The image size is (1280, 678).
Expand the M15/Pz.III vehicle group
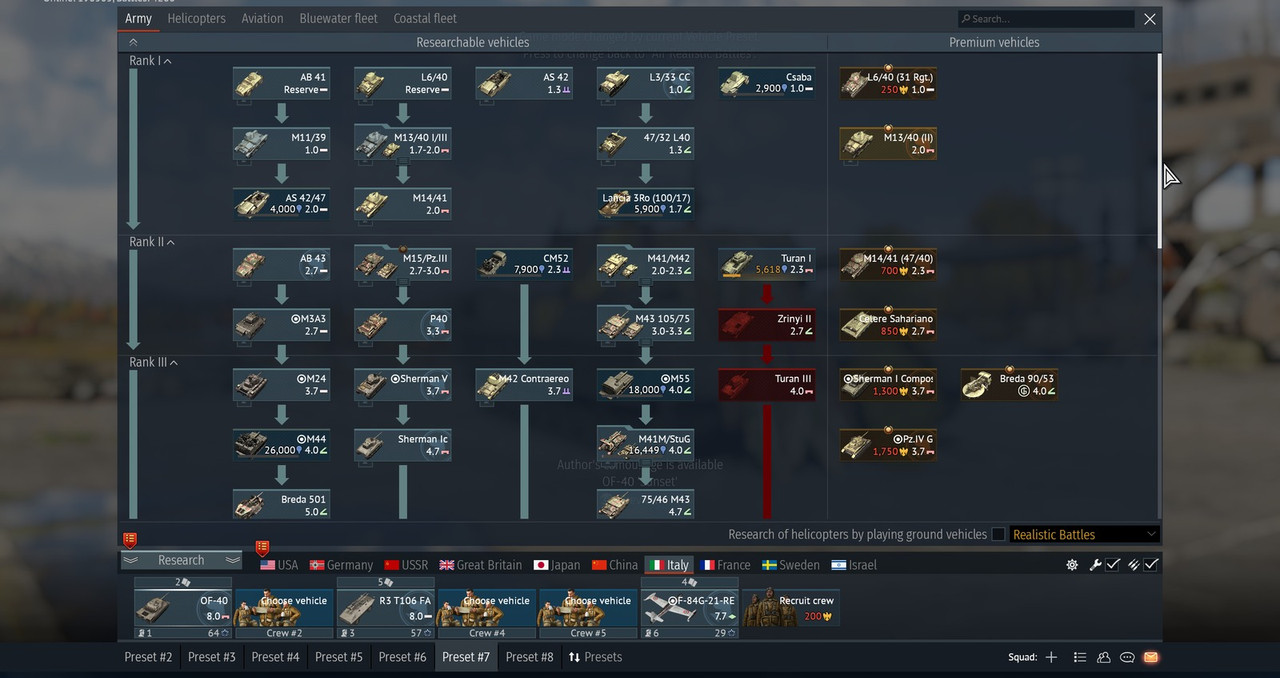403,264
